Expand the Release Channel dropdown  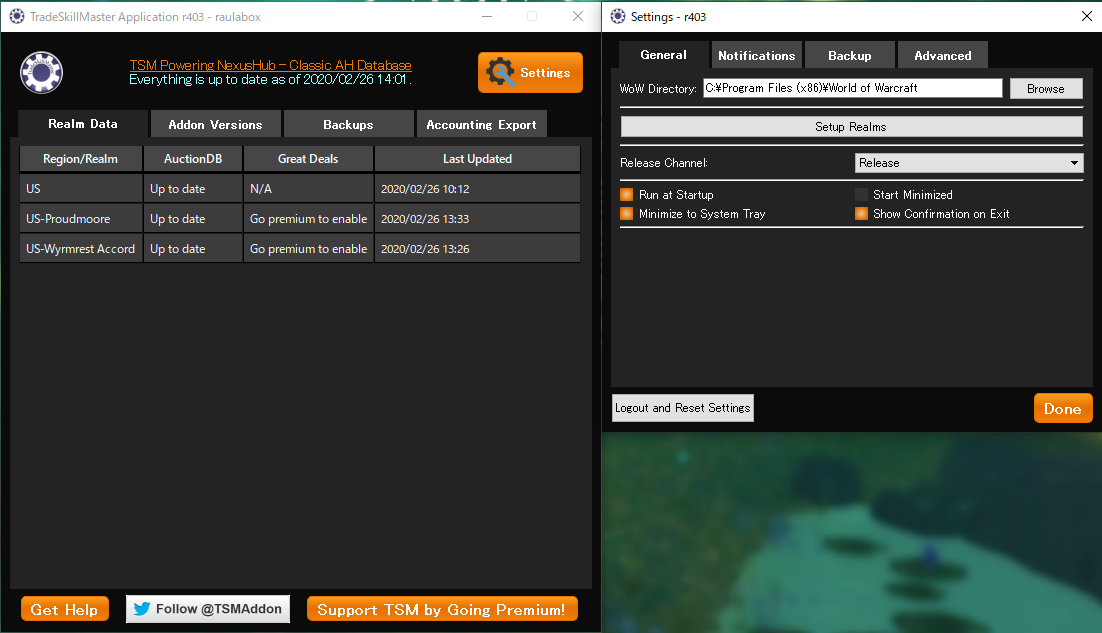[968, 163]
